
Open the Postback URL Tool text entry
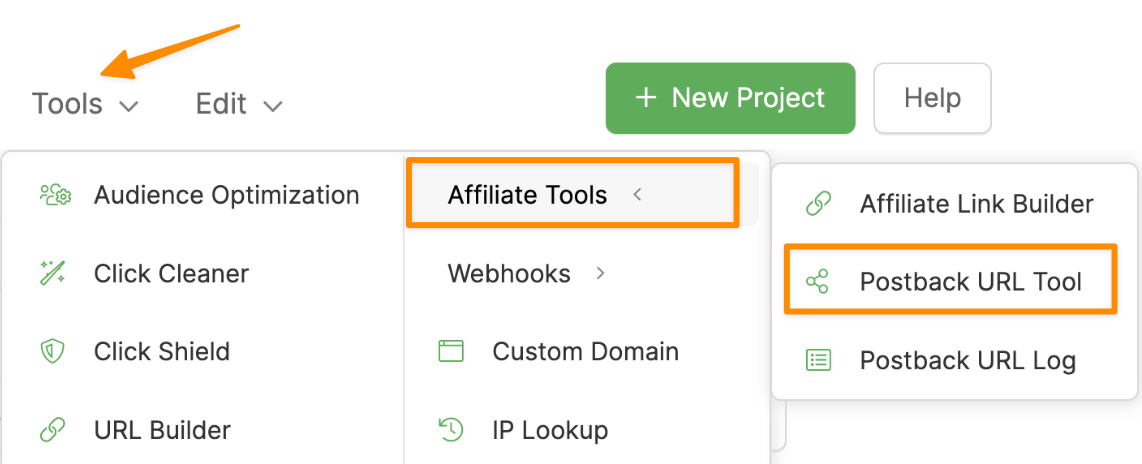coord(970,282)
